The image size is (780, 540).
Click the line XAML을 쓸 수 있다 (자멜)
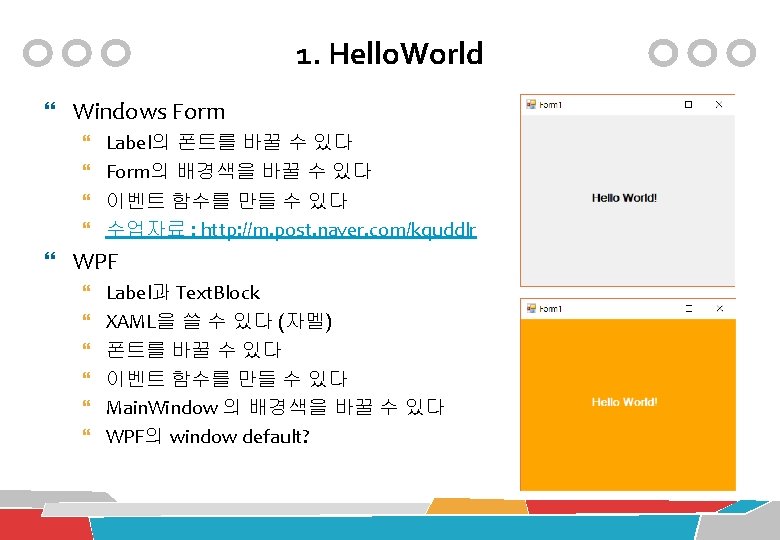tap(219, 321)
